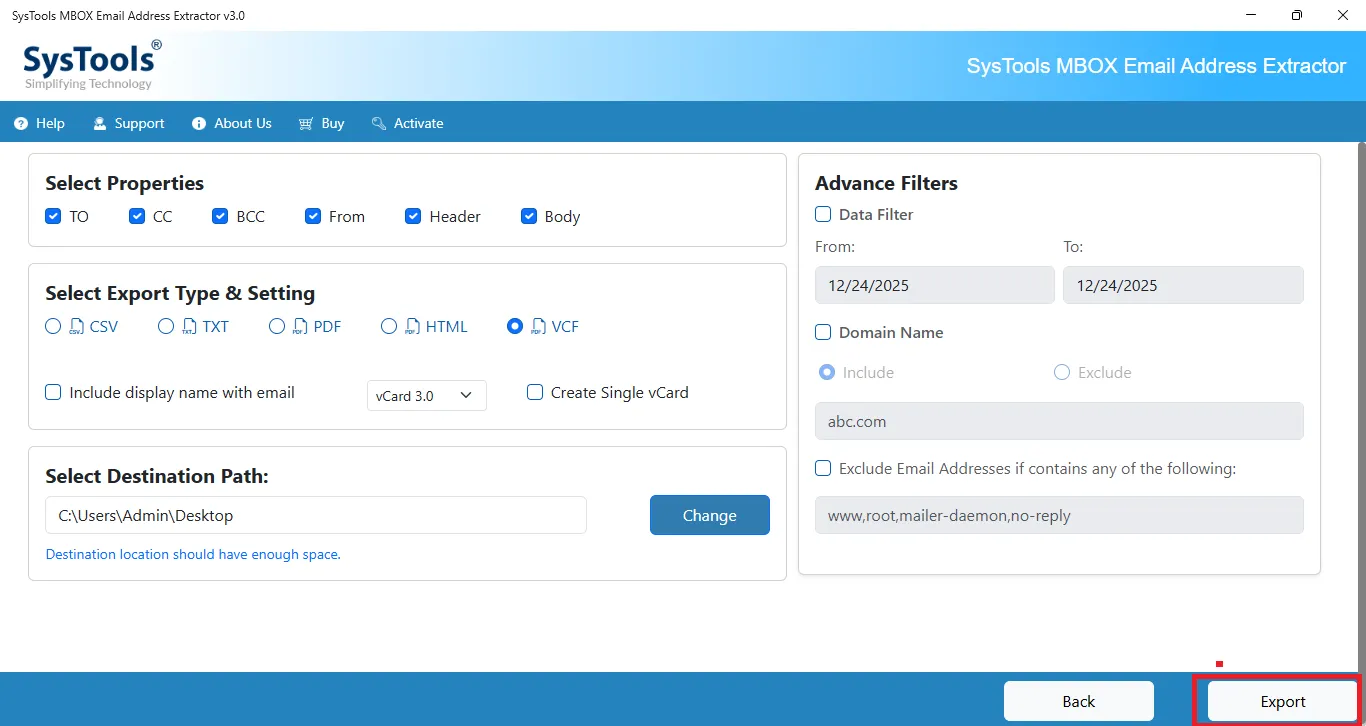Screen dimensions: 1366x726
Task: Click the Change destination button
Action: click(710, 516)
